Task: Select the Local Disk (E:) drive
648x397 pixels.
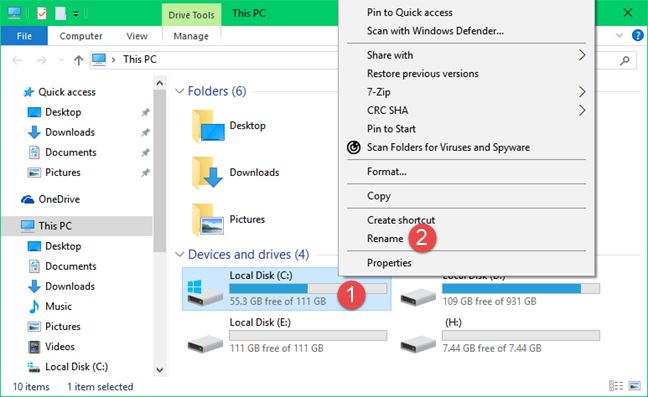Action: 287,335
